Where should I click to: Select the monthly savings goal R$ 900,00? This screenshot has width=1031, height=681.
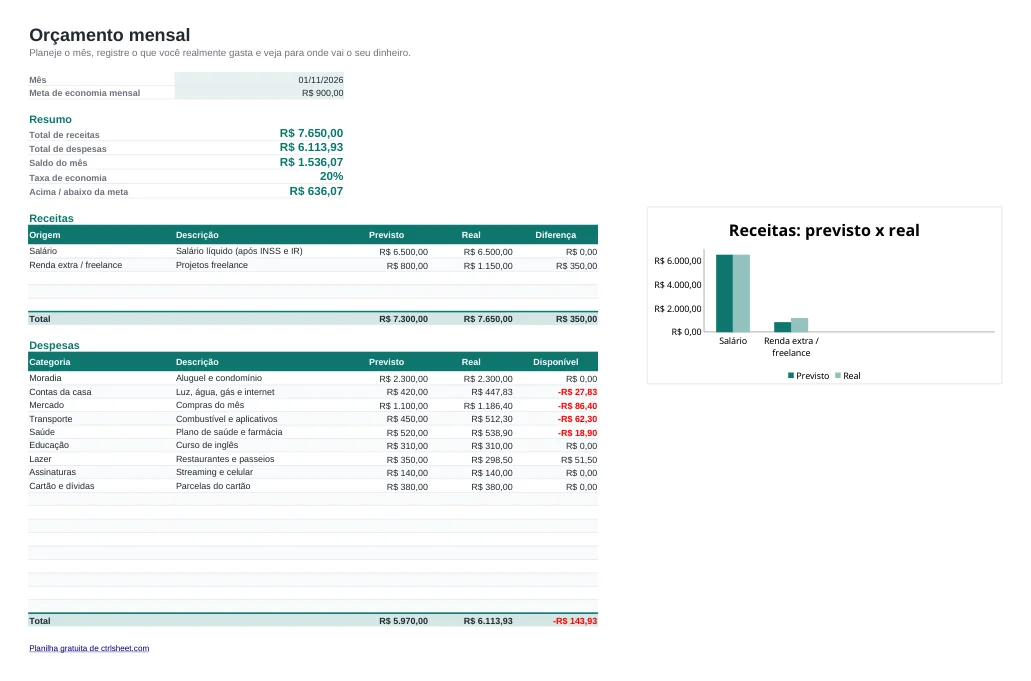(x=323, y=93)
